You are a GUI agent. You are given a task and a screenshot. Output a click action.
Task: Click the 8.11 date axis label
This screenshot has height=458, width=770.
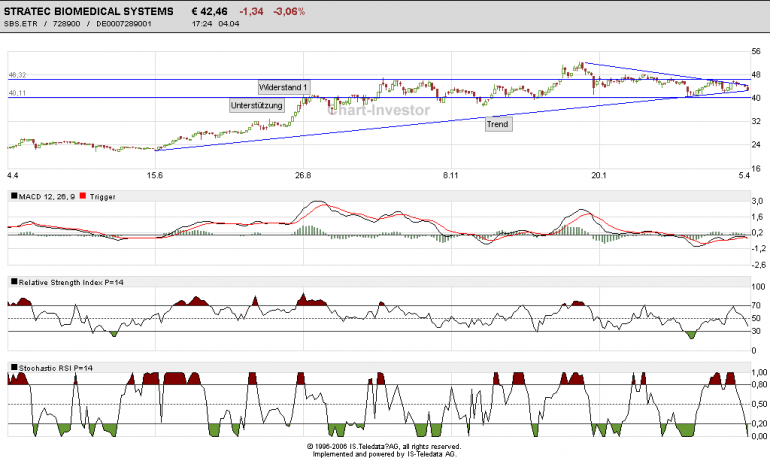pyautogui.click(x=450, y=175)
